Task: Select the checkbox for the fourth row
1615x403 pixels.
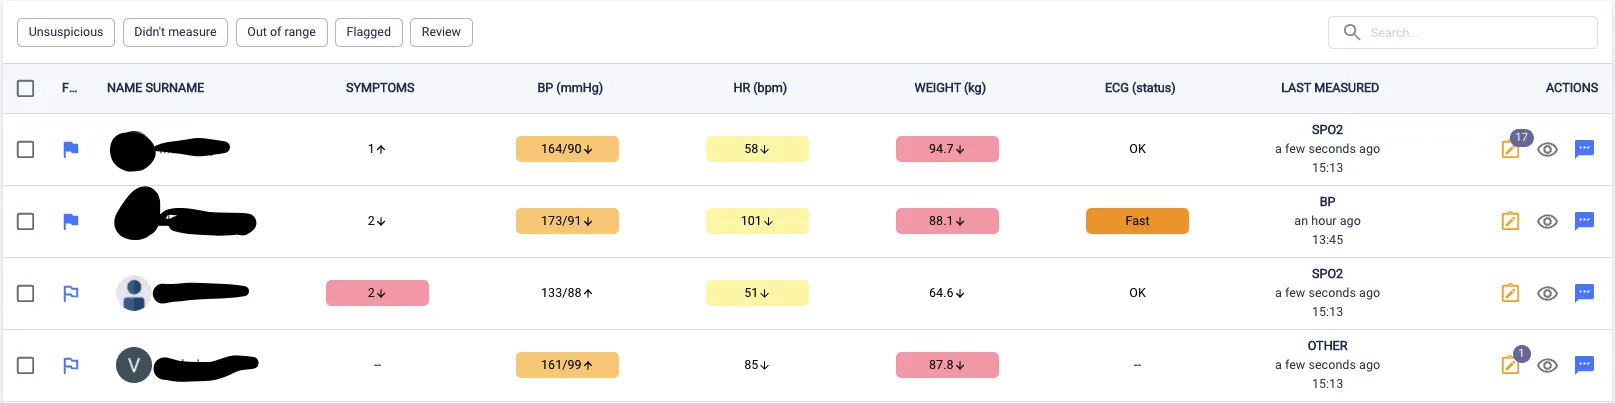Action: pos(26,365)
